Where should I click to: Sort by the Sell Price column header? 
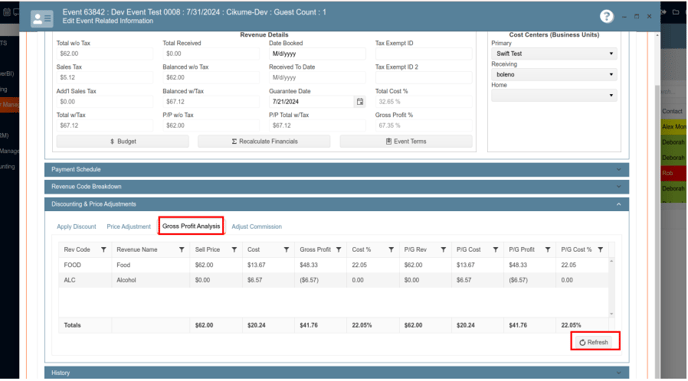pos(207,250)
